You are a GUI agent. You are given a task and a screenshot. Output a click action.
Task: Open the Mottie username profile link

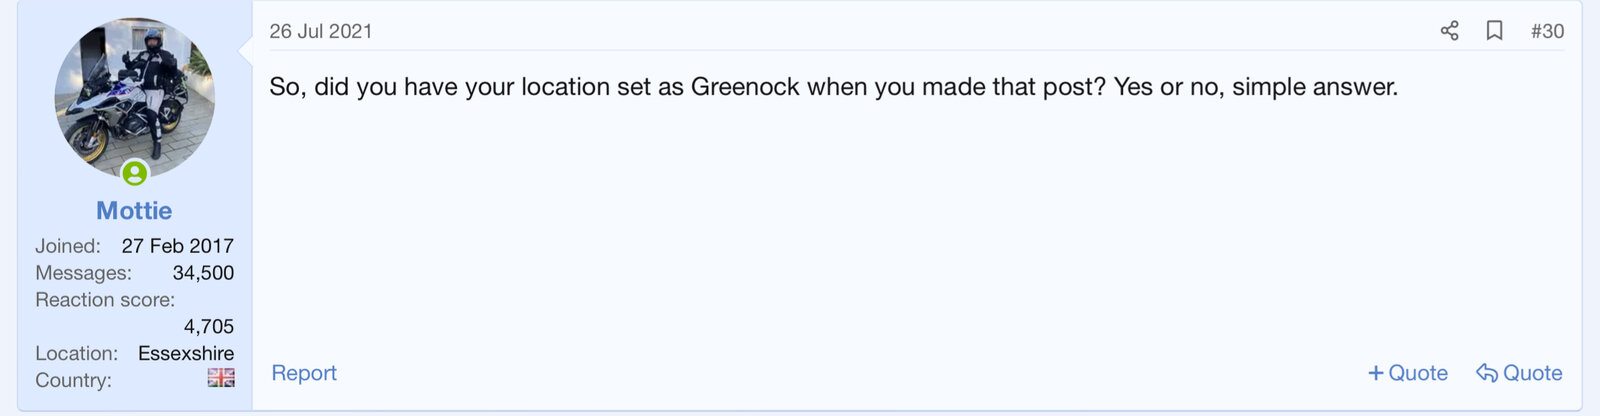(134, 211)
